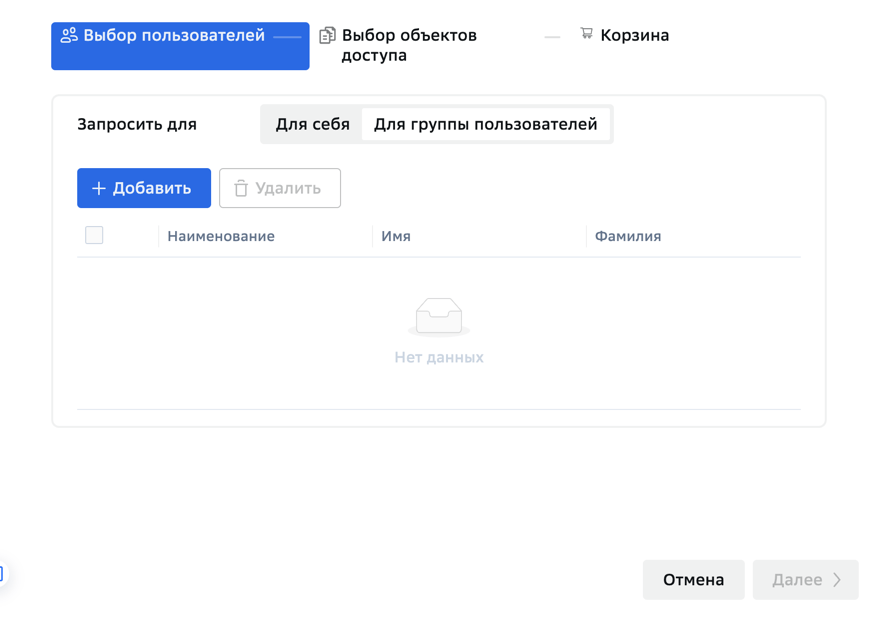Image resolution: width=878 pixels, height=627 pixels.
Task: Click the chevron arrow on Далее
Action: click(x=837, y=580)
